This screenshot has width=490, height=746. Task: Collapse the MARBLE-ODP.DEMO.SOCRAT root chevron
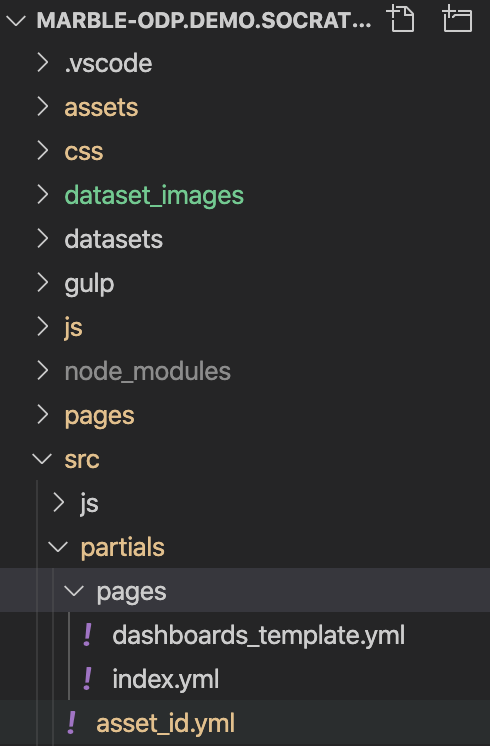pos(16,20)
